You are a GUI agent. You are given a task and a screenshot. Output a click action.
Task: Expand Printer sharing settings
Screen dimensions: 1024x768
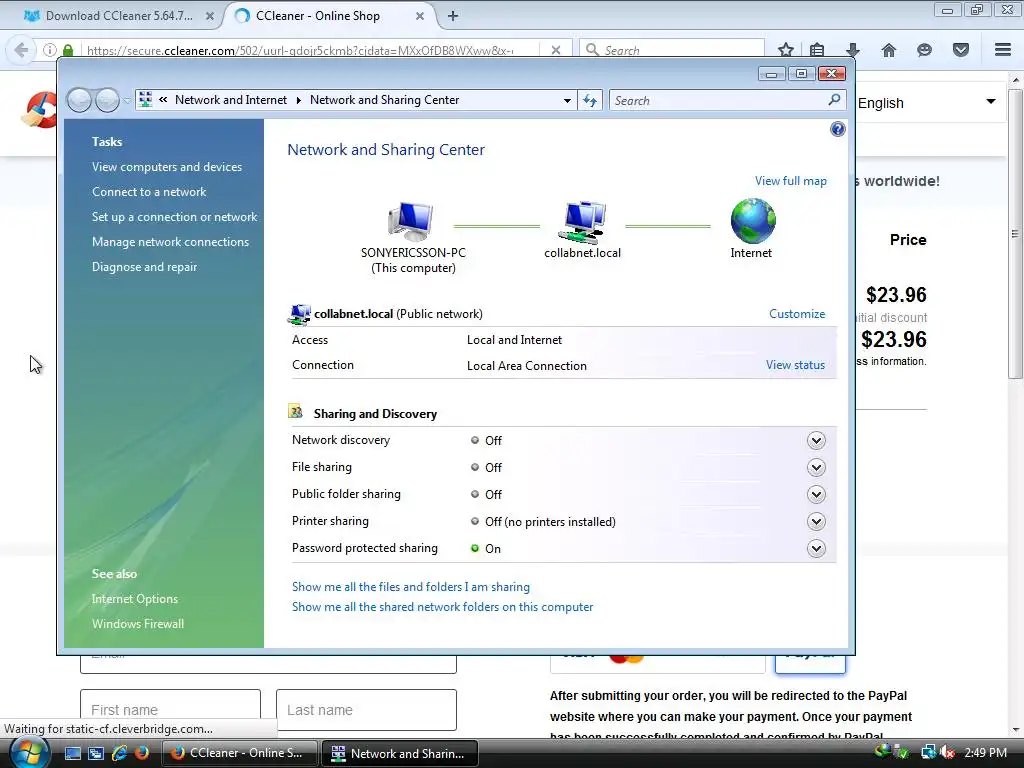pos(816,521)
